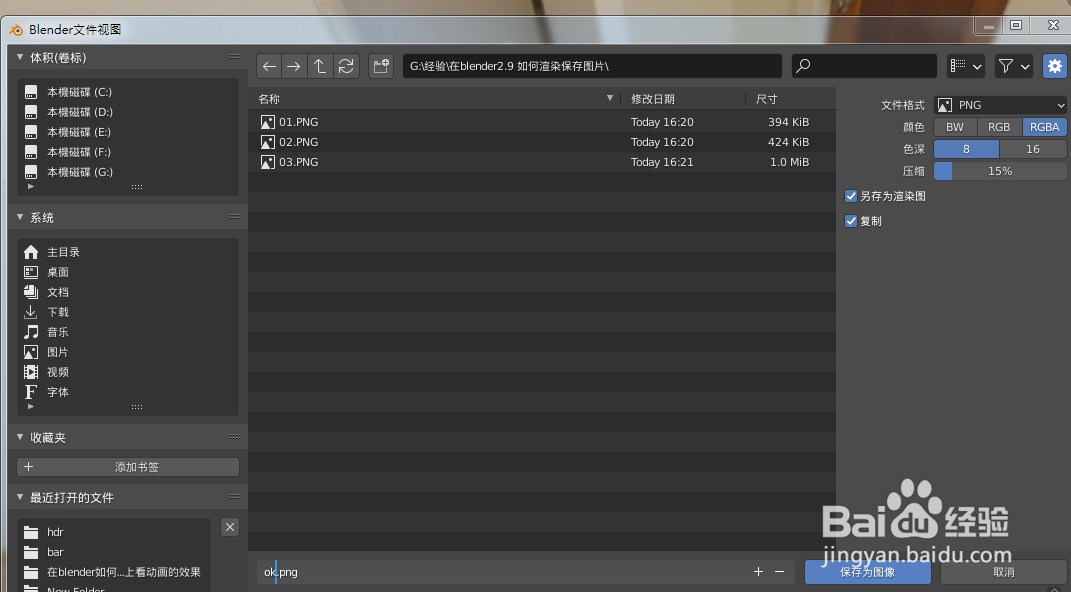
Task: Collapse the 收藏夹 panel
Action: 20,437
